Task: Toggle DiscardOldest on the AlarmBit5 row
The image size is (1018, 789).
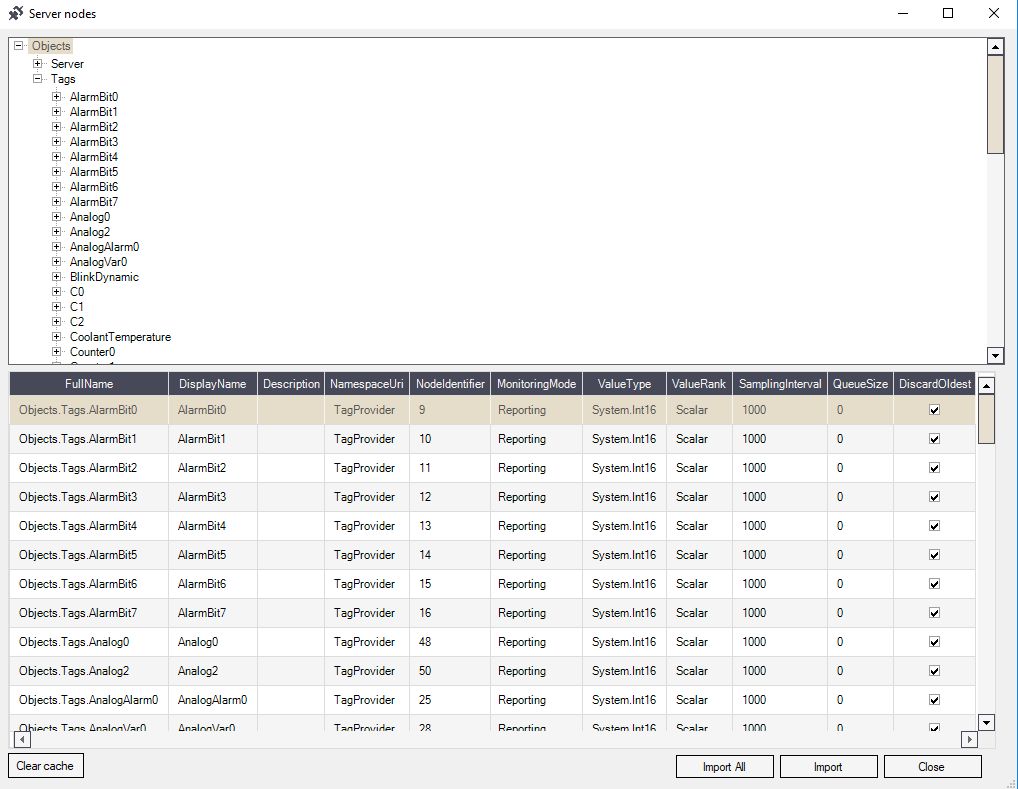Action: pyautogui.click(x=933, y=554)
